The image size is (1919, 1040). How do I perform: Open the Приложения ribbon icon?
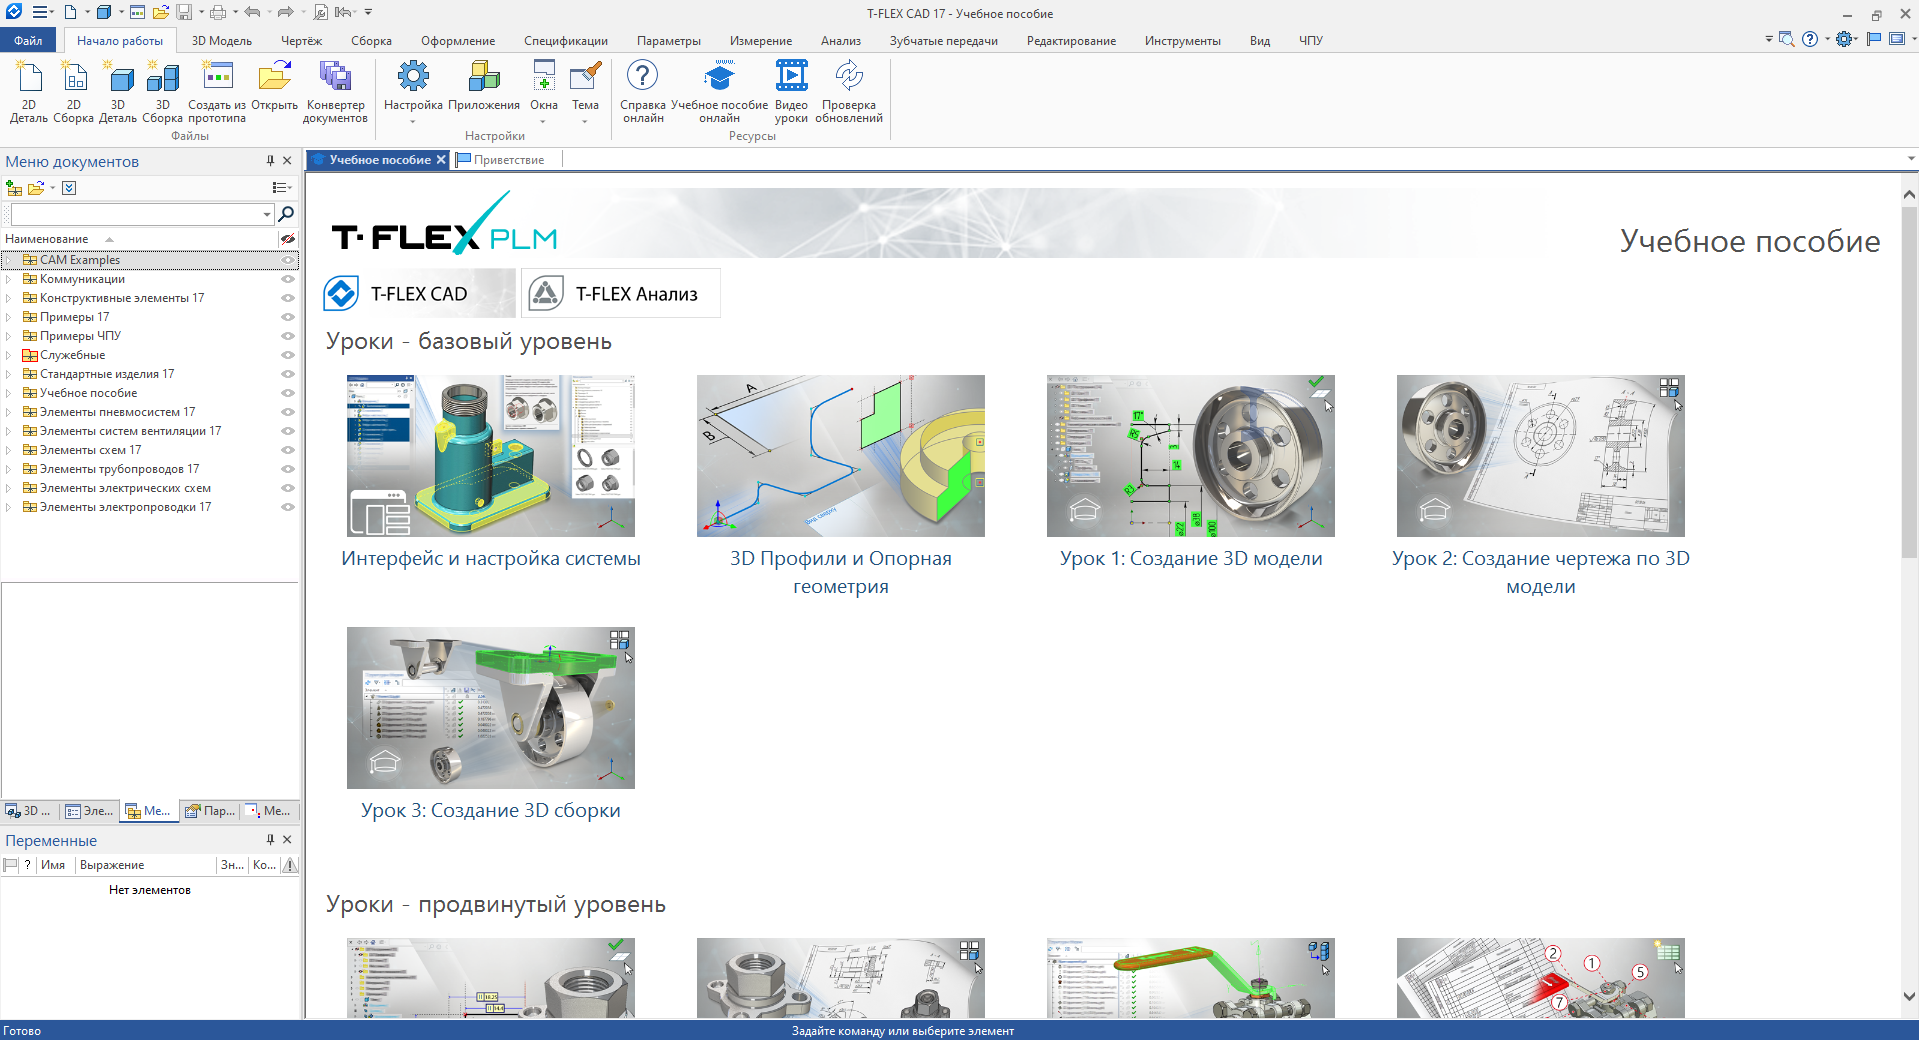(x=484, y=86)
